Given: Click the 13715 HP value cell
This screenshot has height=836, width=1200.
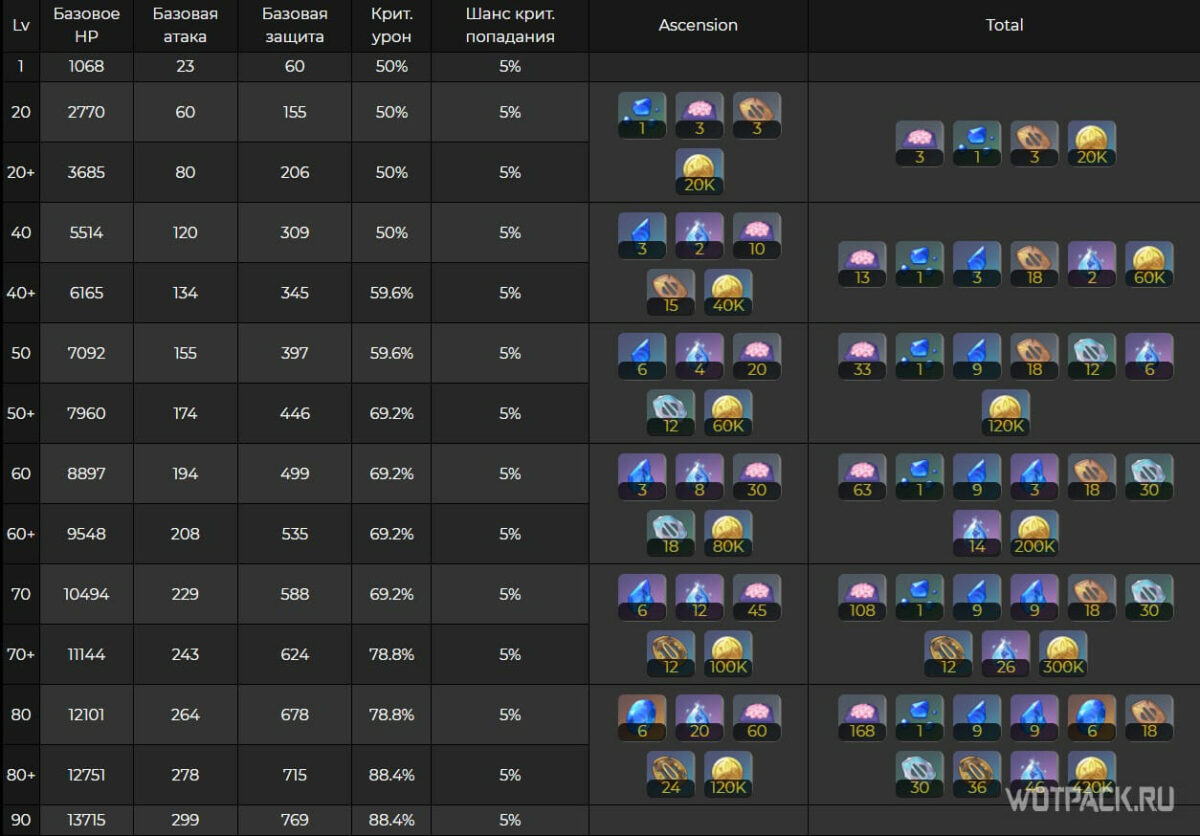Looking at the screenshot, I should [86, 820].
